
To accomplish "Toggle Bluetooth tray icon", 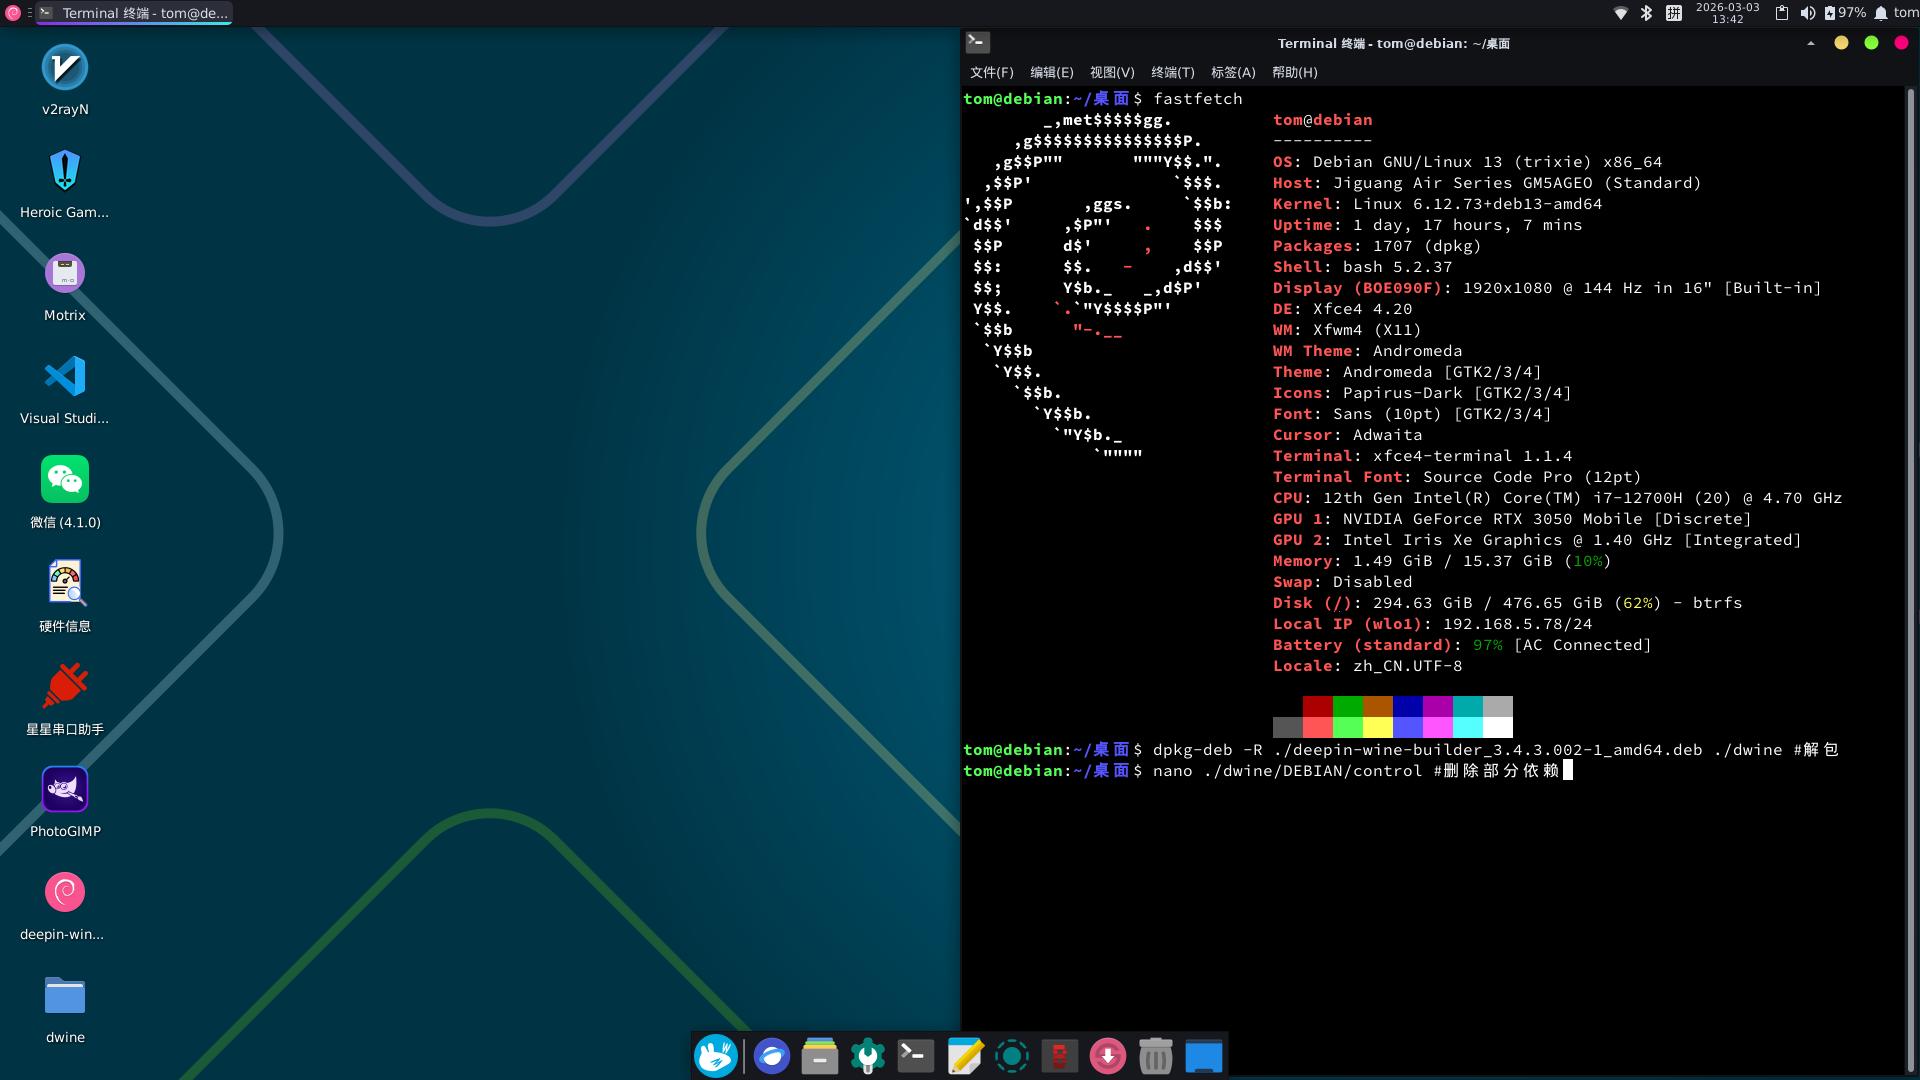I will (1646, 13).
